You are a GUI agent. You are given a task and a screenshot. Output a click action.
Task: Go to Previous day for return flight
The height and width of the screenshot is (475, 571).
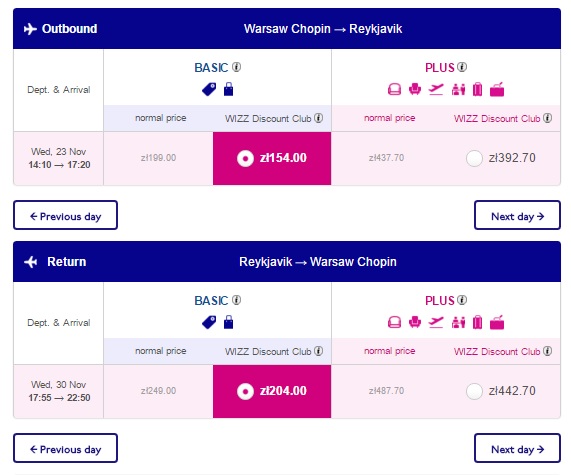point(66,448)
